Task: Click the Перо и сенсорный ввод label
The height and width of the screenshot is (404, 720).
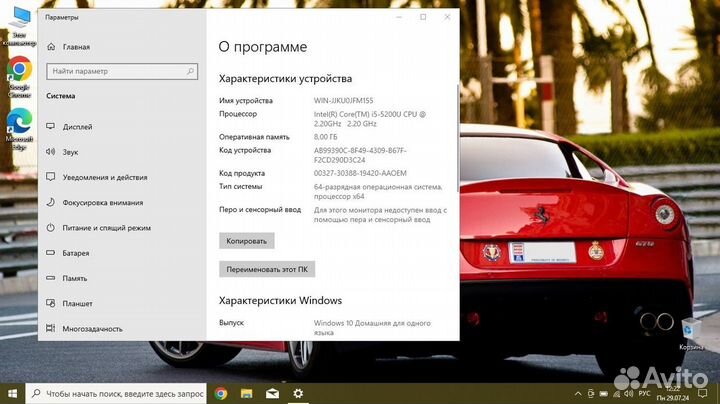Action: point(260,210)
